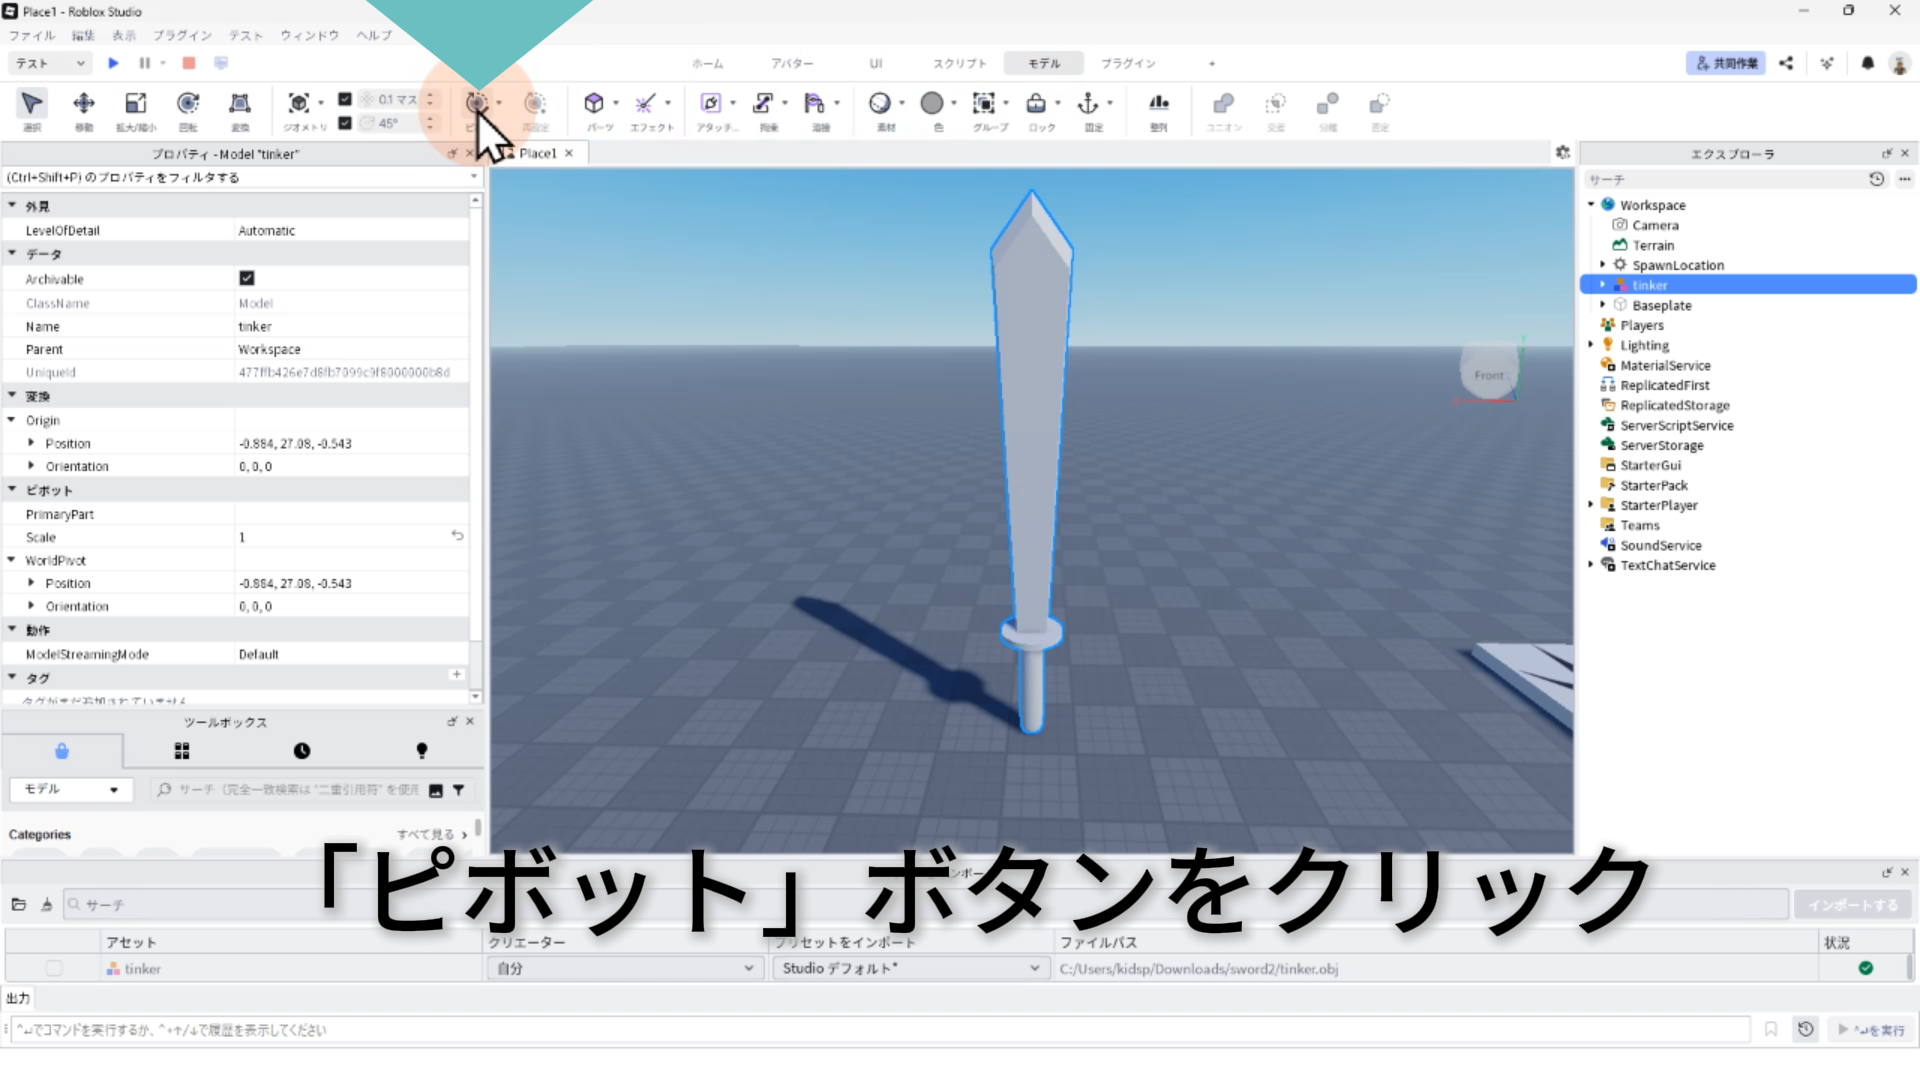Click the インポートする button
Image resolution: width=1920 pixels, height=1080 pixels.
click(x=1852, y=904)
